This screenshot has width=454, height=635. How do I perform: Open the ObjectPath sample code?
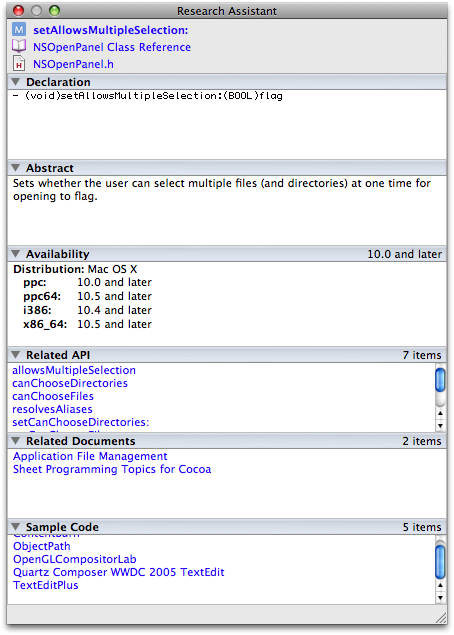click(x=42, y=546)
